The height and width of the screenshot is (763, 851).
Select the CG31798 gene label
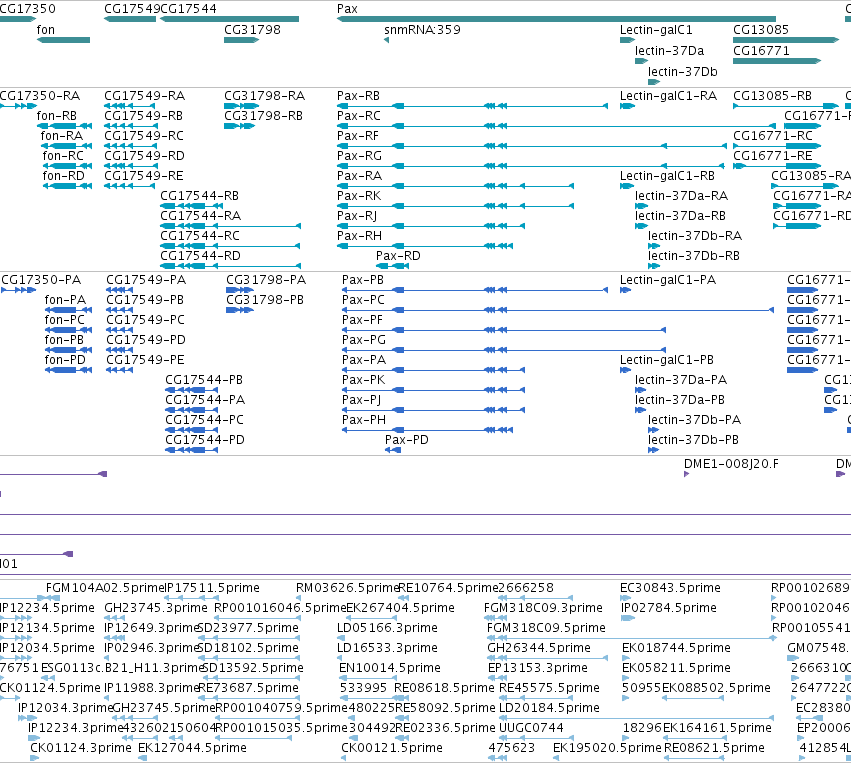click(x=252, y=30)
